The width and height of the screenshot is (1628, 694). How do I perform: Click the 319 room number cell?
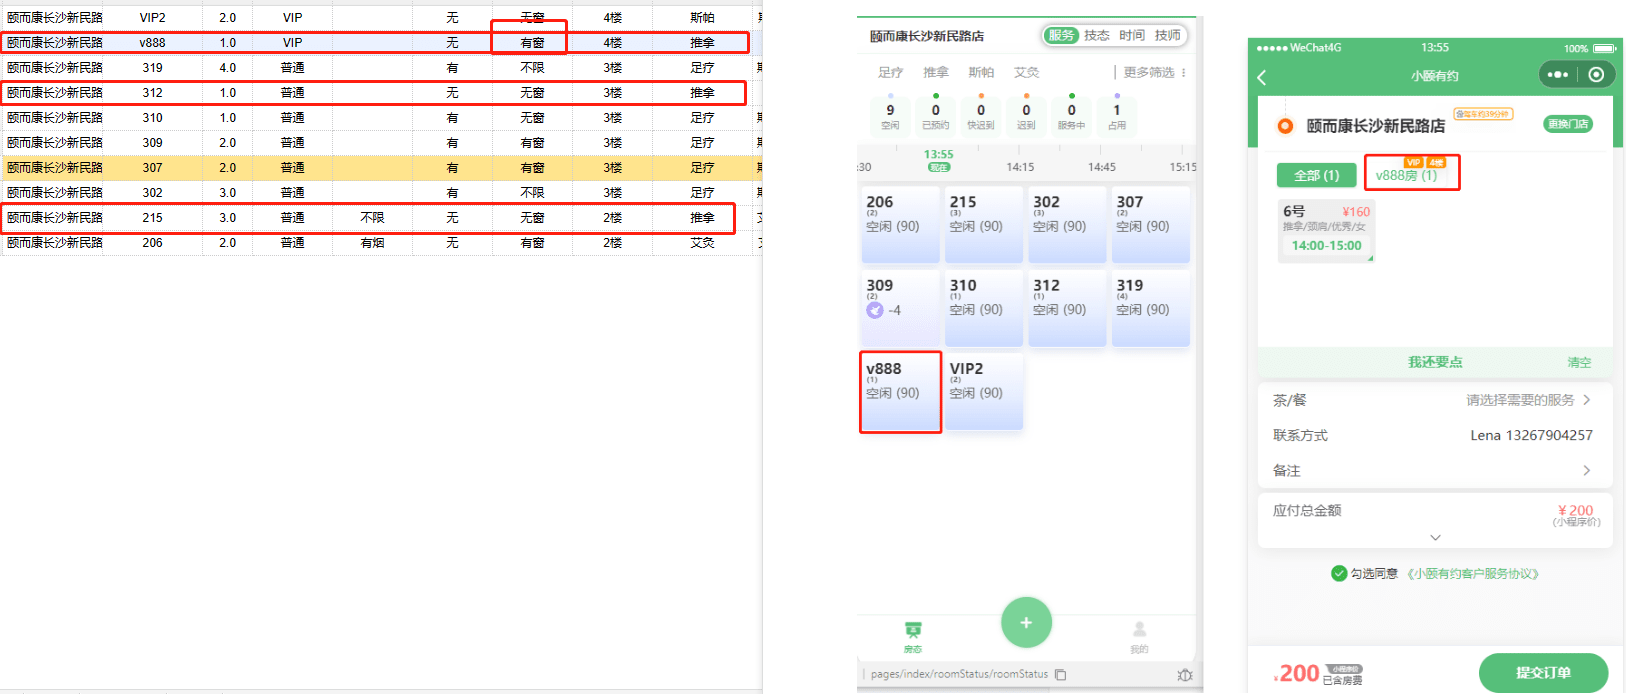click(152, 68)
